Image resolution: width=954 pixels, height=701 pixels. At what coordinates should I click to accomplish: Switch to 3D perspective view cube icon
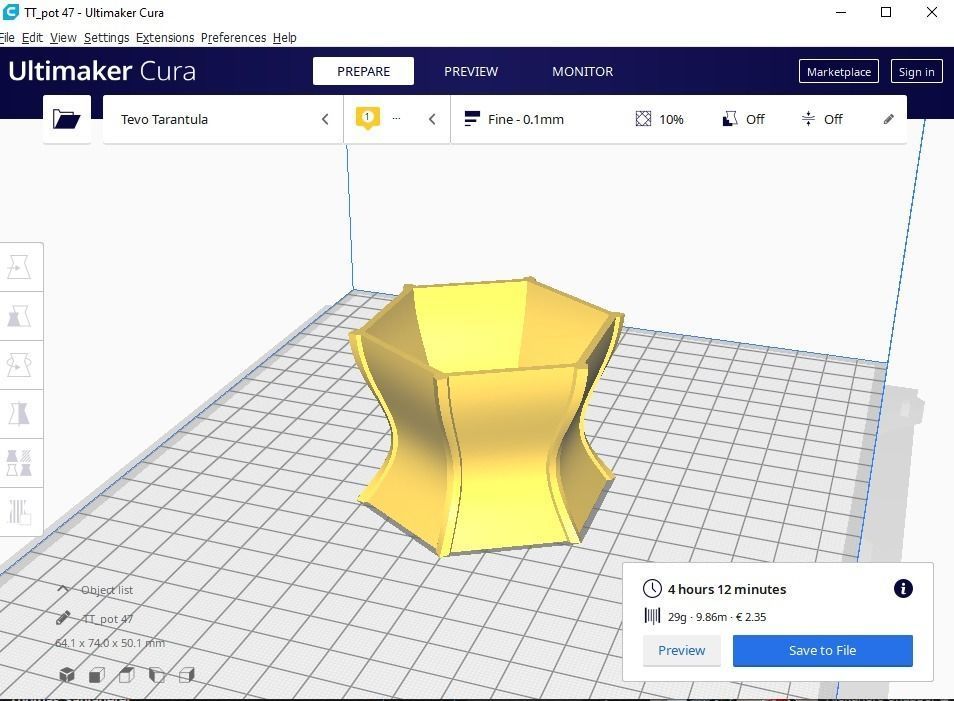[x=67, y=674]
